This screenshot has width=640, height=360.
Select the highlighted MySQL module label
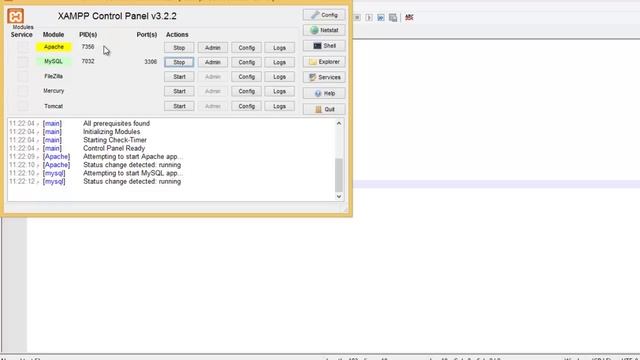(53, 61)
